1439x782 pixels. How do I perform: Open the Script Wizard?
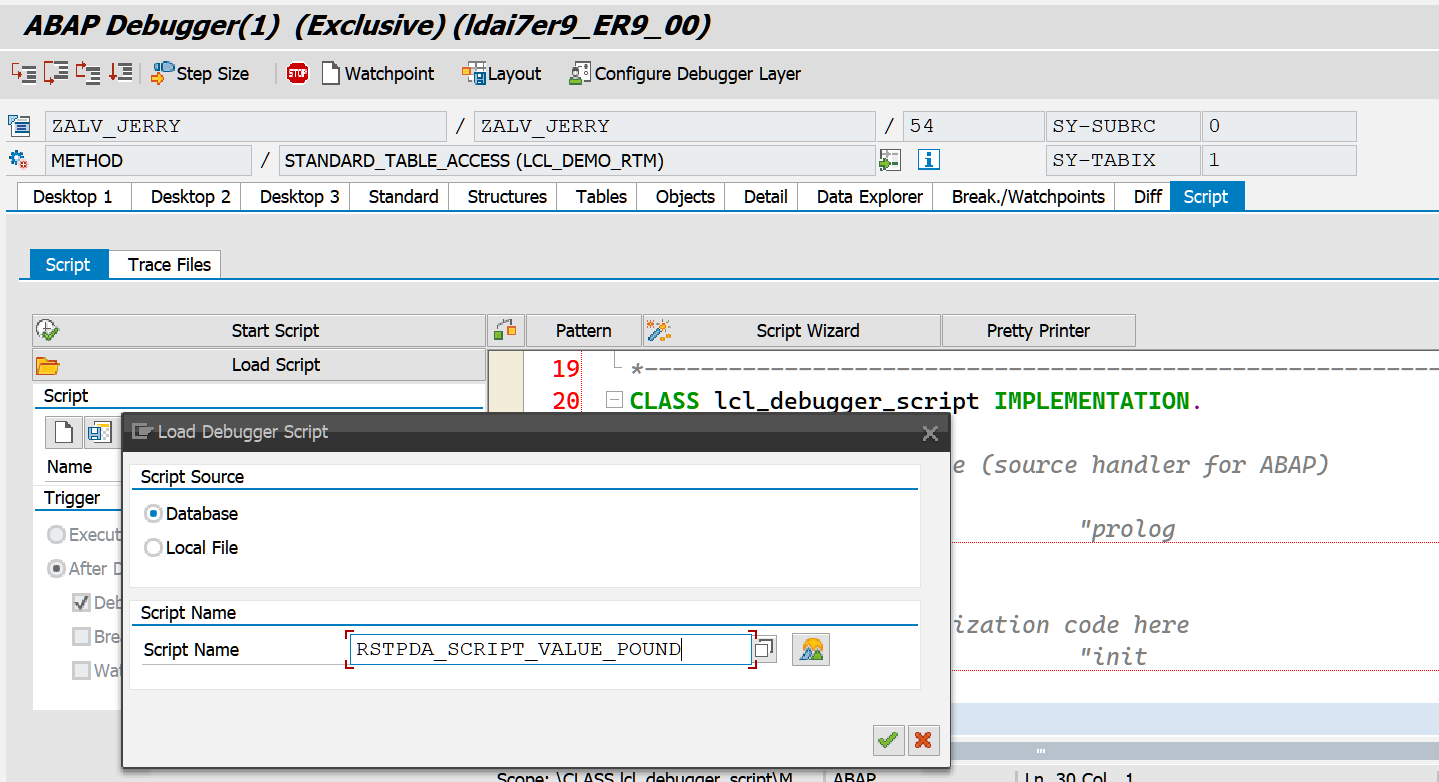point(792,331)
